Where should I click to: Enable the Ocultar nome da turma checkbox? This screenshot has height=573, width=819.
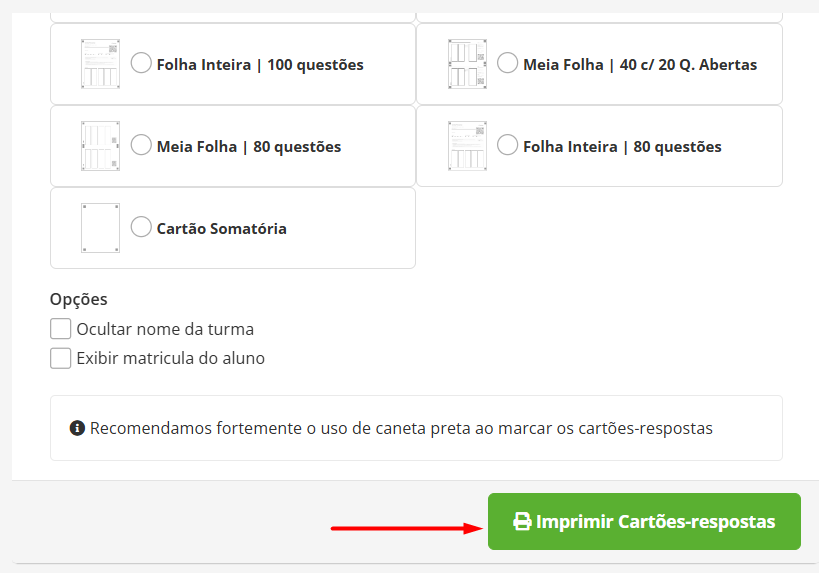pyautogui.click(x=61, y=329)
